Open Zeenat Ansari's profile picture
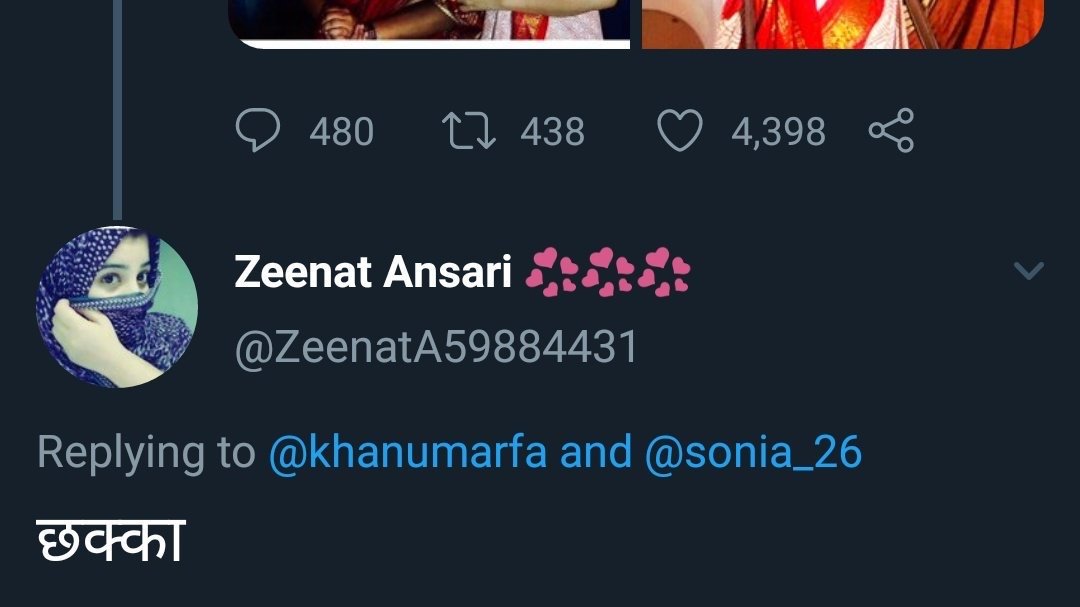Screen dimensions: 1080x607 point(117,307)
